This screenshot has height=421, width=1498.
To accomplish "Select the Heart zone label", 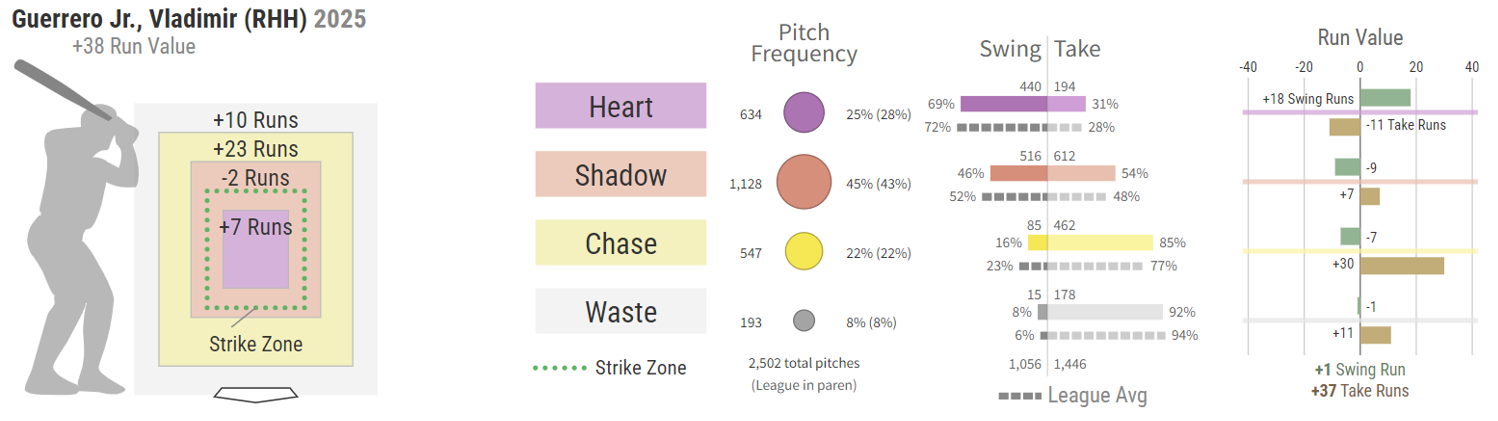I will [621, 106].
